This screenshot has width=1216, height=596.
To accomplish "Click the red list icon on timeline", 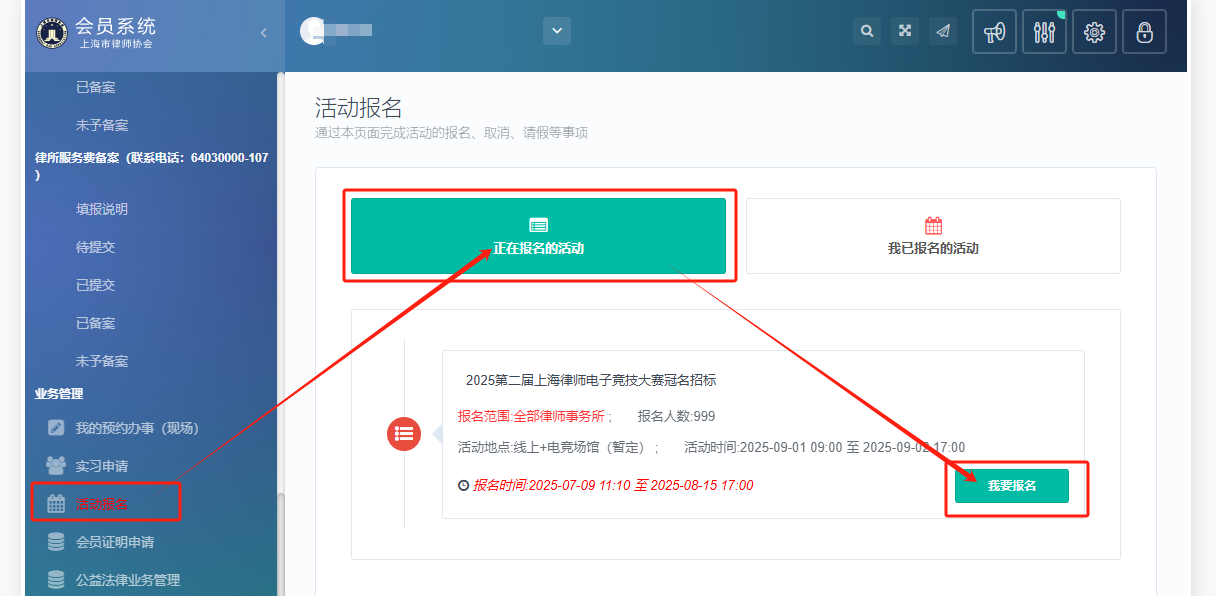I will [404, 433].
